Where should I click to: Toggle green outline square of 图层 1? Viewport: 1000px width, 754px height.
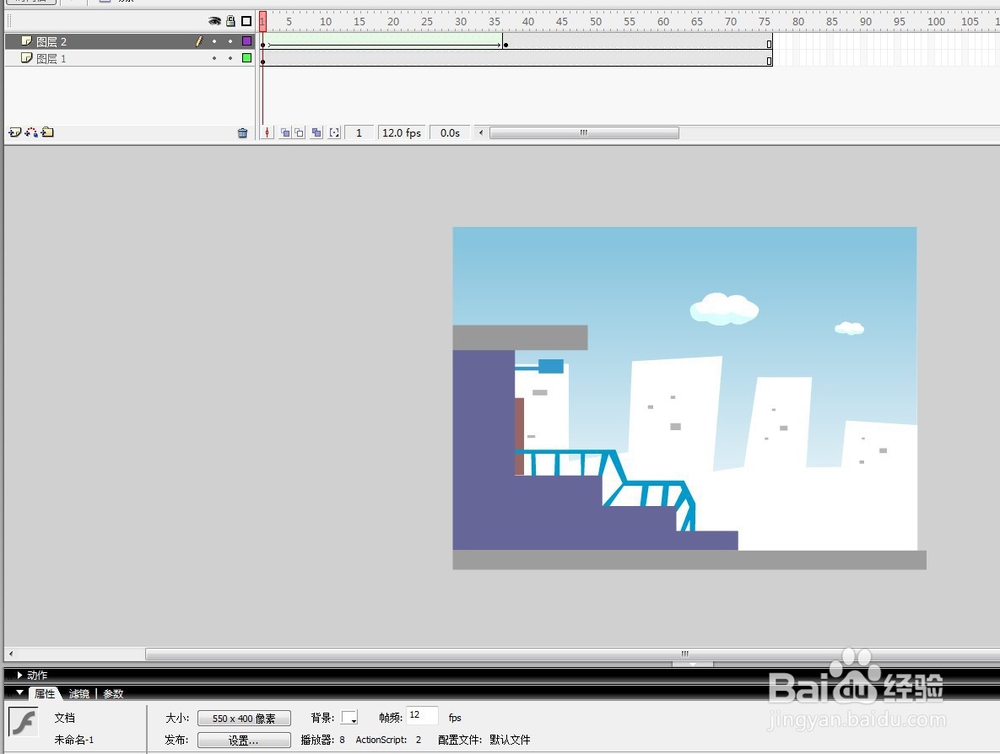(247, 58)
